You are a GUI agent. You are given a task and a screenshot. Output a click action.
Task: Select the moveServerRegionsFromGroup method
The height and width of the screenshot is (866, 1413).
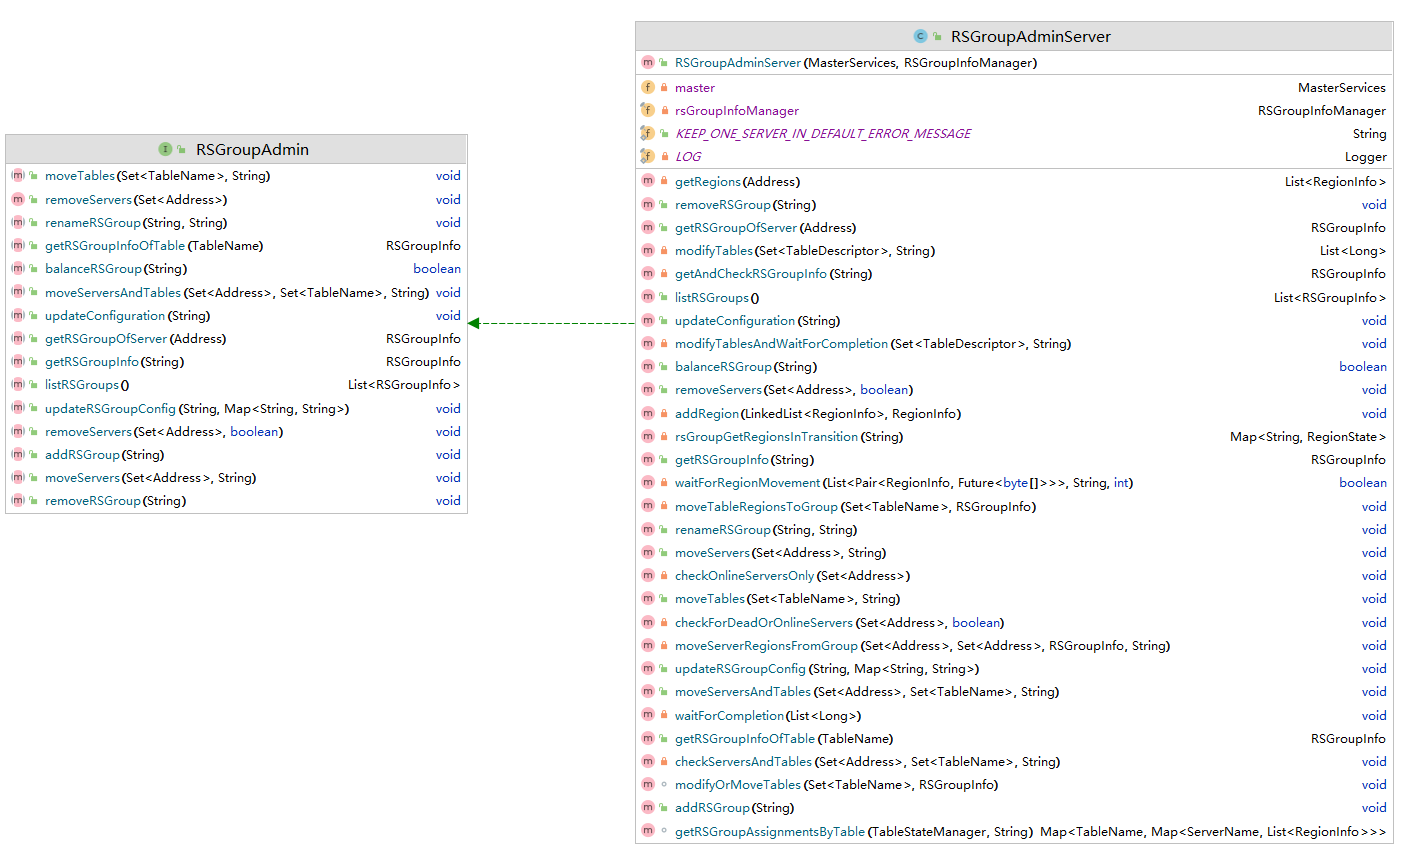coord(766,646)
